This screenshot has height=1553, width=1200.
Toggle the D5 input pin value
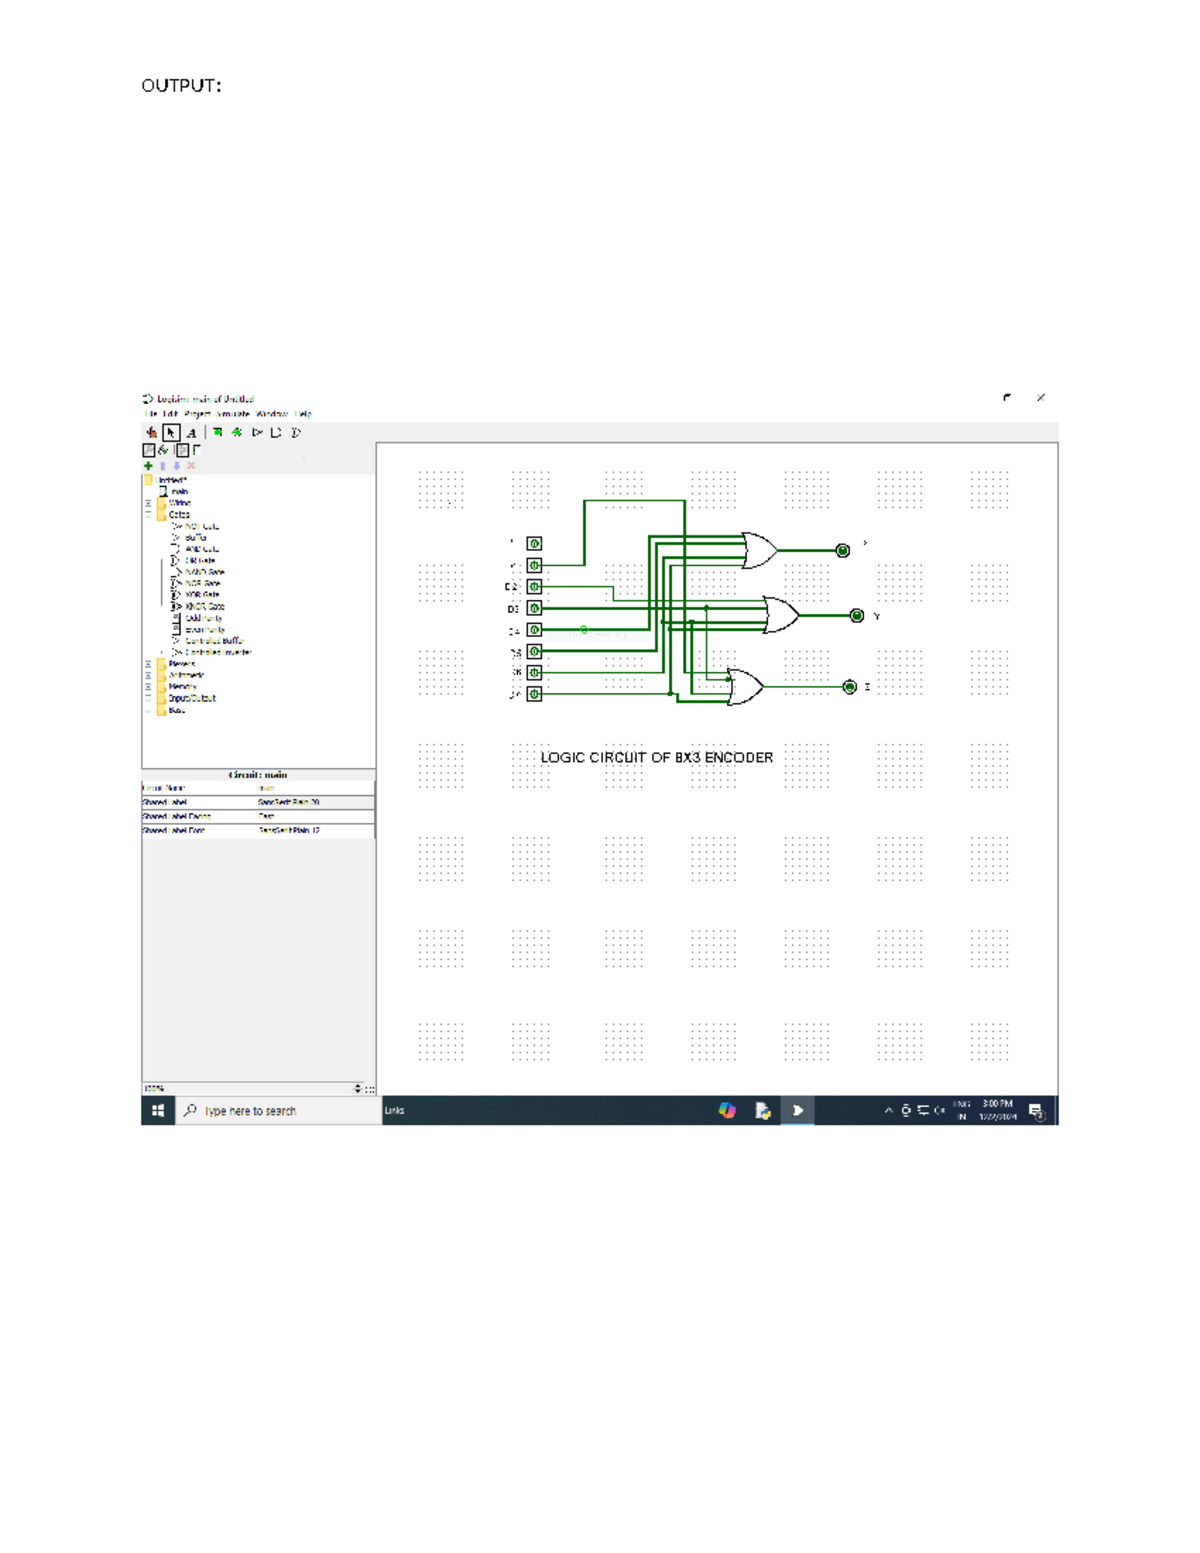pyautogui.click(x=534, y=650)
